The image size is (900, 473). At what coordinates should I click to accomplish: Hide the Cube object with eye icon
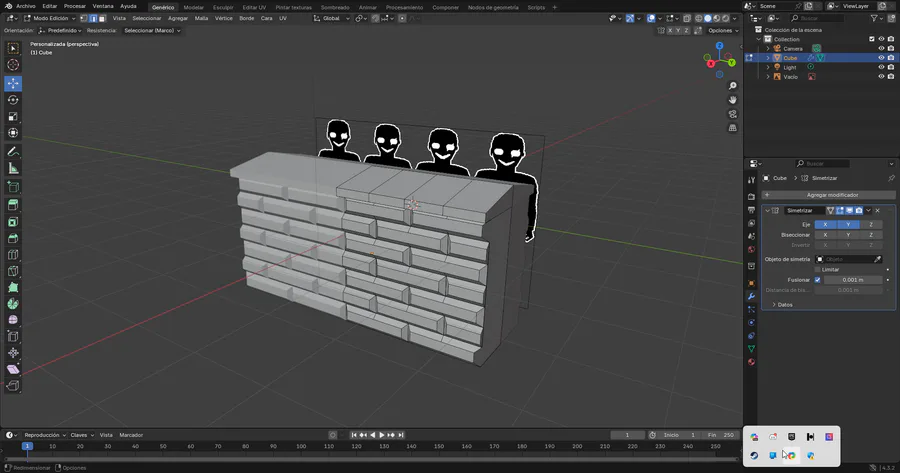881,58
